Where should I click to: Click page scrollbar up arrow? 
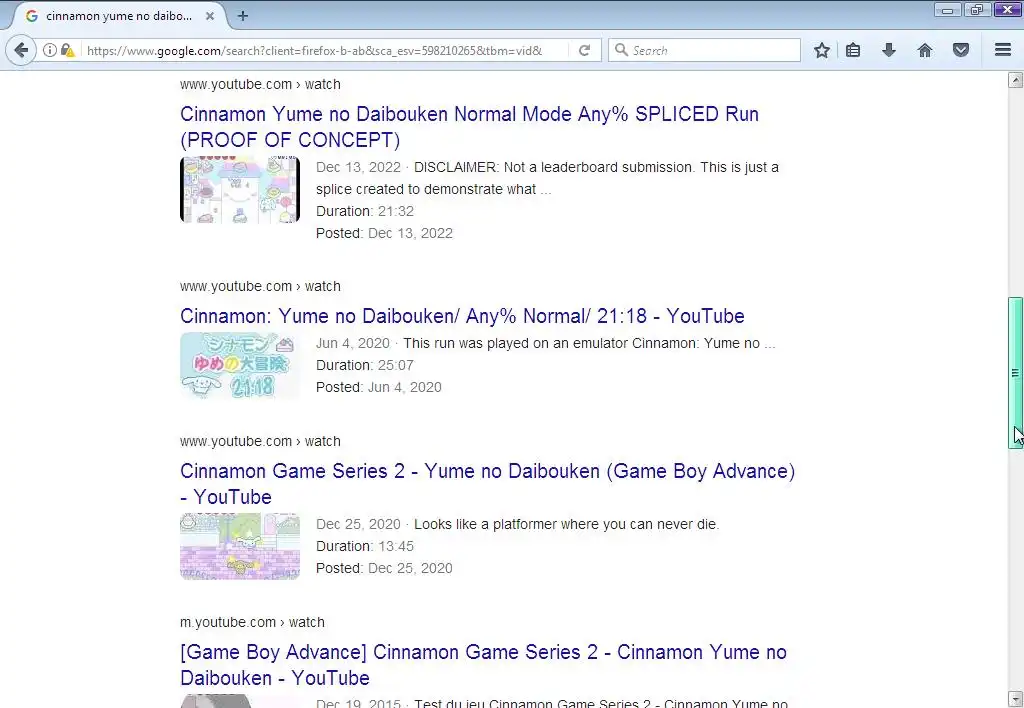point(1015,80)
